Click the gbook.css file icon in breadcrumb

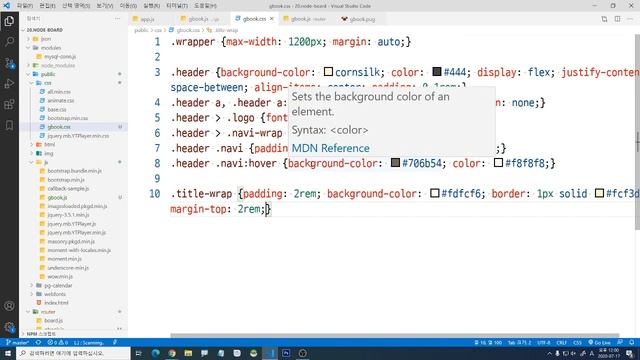[171, 30]
